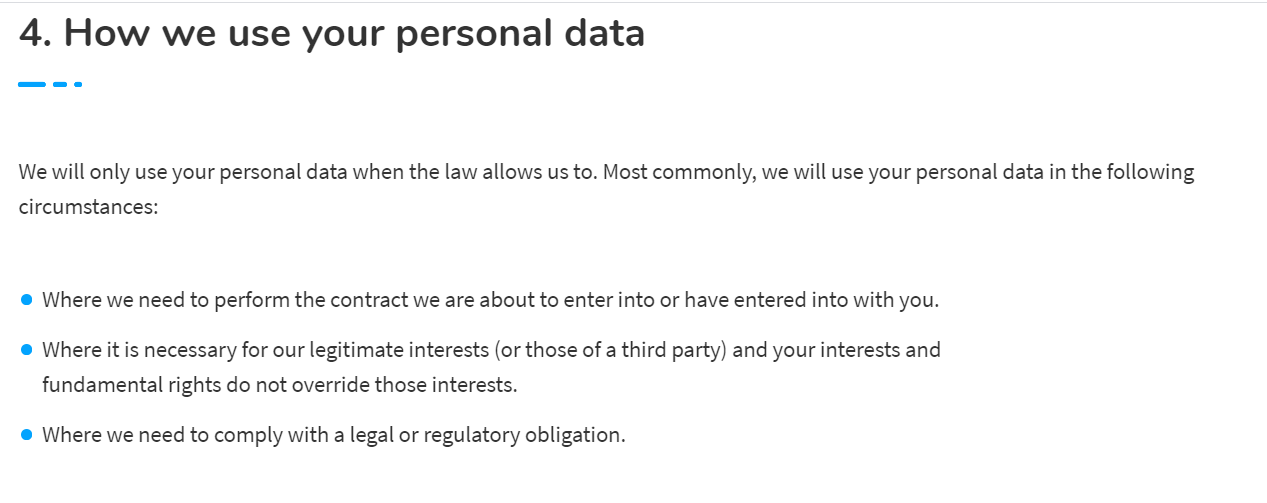Click the words "personal data" in the heading

pyautogui.click(x=520, y=33)
